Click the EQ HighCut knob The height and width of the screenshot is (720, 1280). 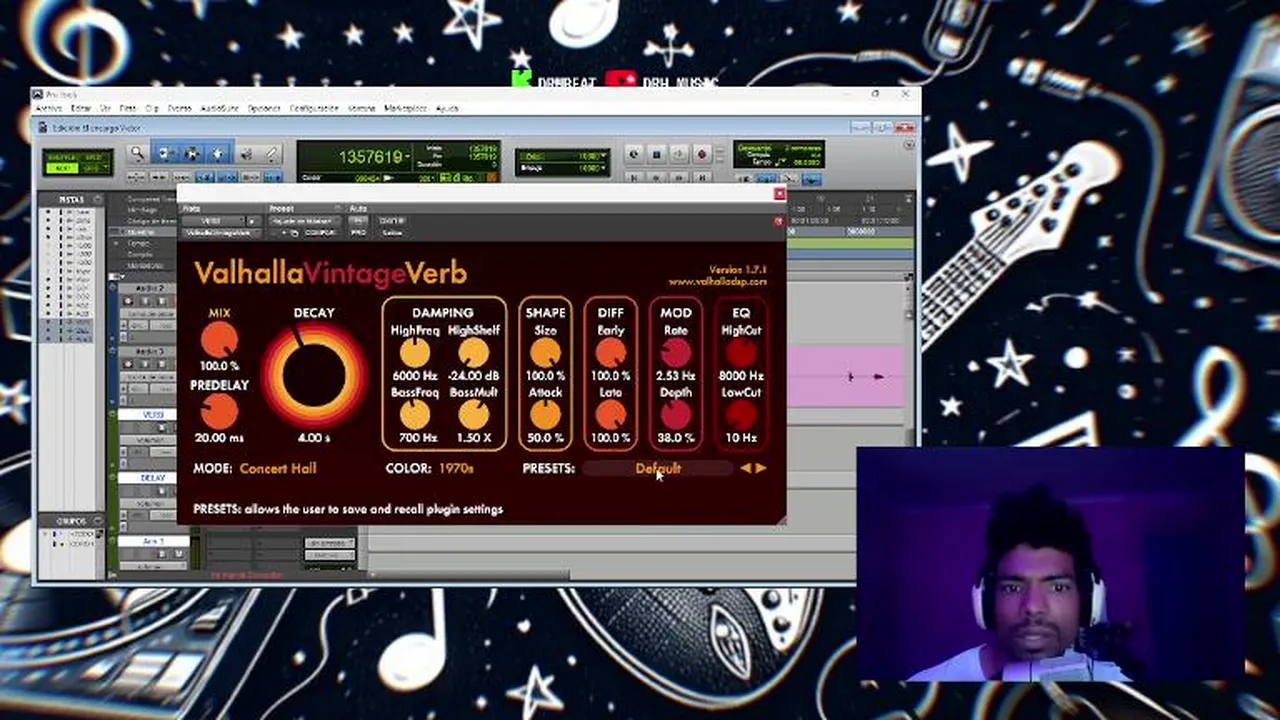(741, 352)
